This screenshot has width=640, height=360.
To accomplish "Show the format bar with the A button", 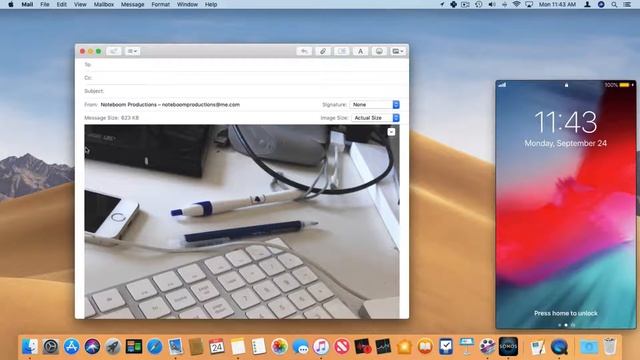I will click(360, 51).
